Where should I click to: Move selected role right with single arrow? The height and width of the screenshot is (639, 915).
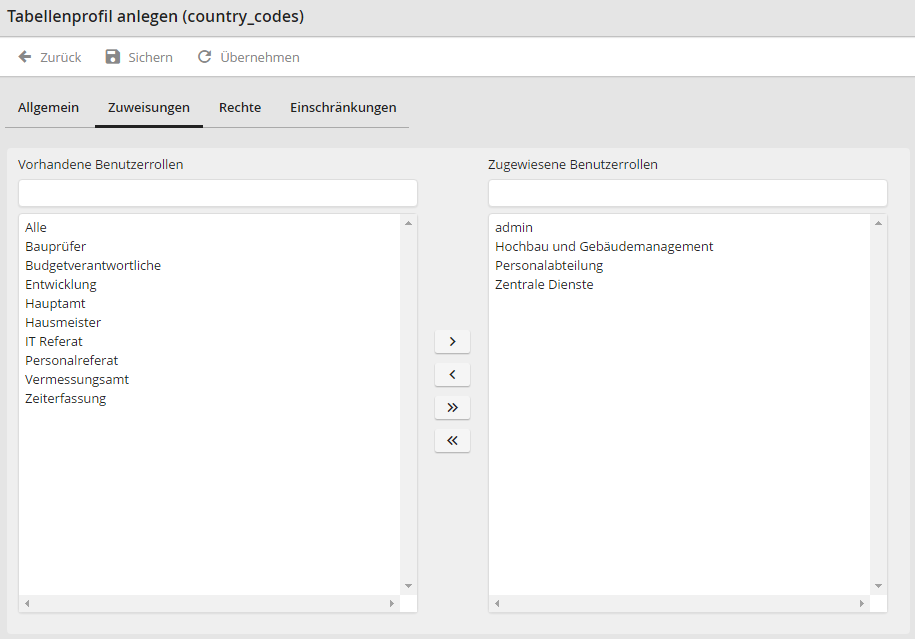click(452, 342)
